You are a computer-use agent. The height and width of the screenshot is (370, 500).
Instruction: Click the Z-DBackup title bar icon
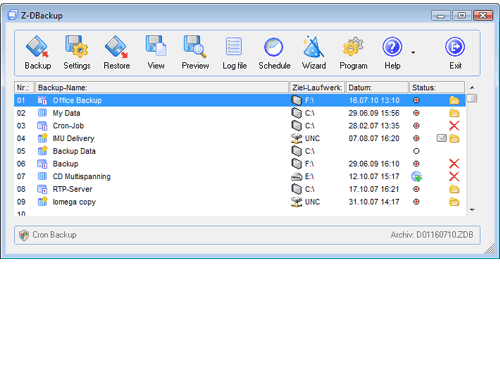(13, 15)
